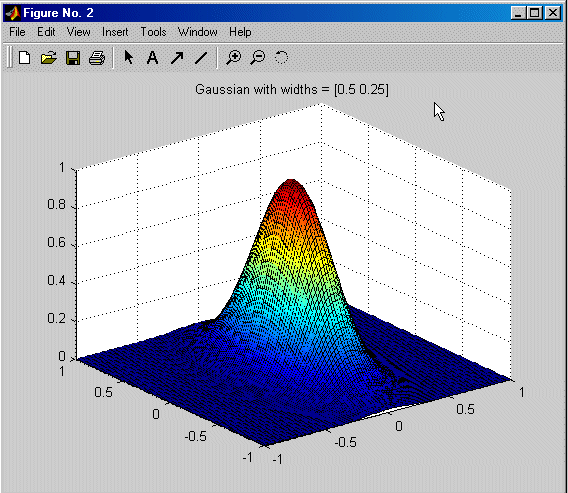Enable the Rotate 3D tool
Screen dimensions: 568x493
click(281, 58)
